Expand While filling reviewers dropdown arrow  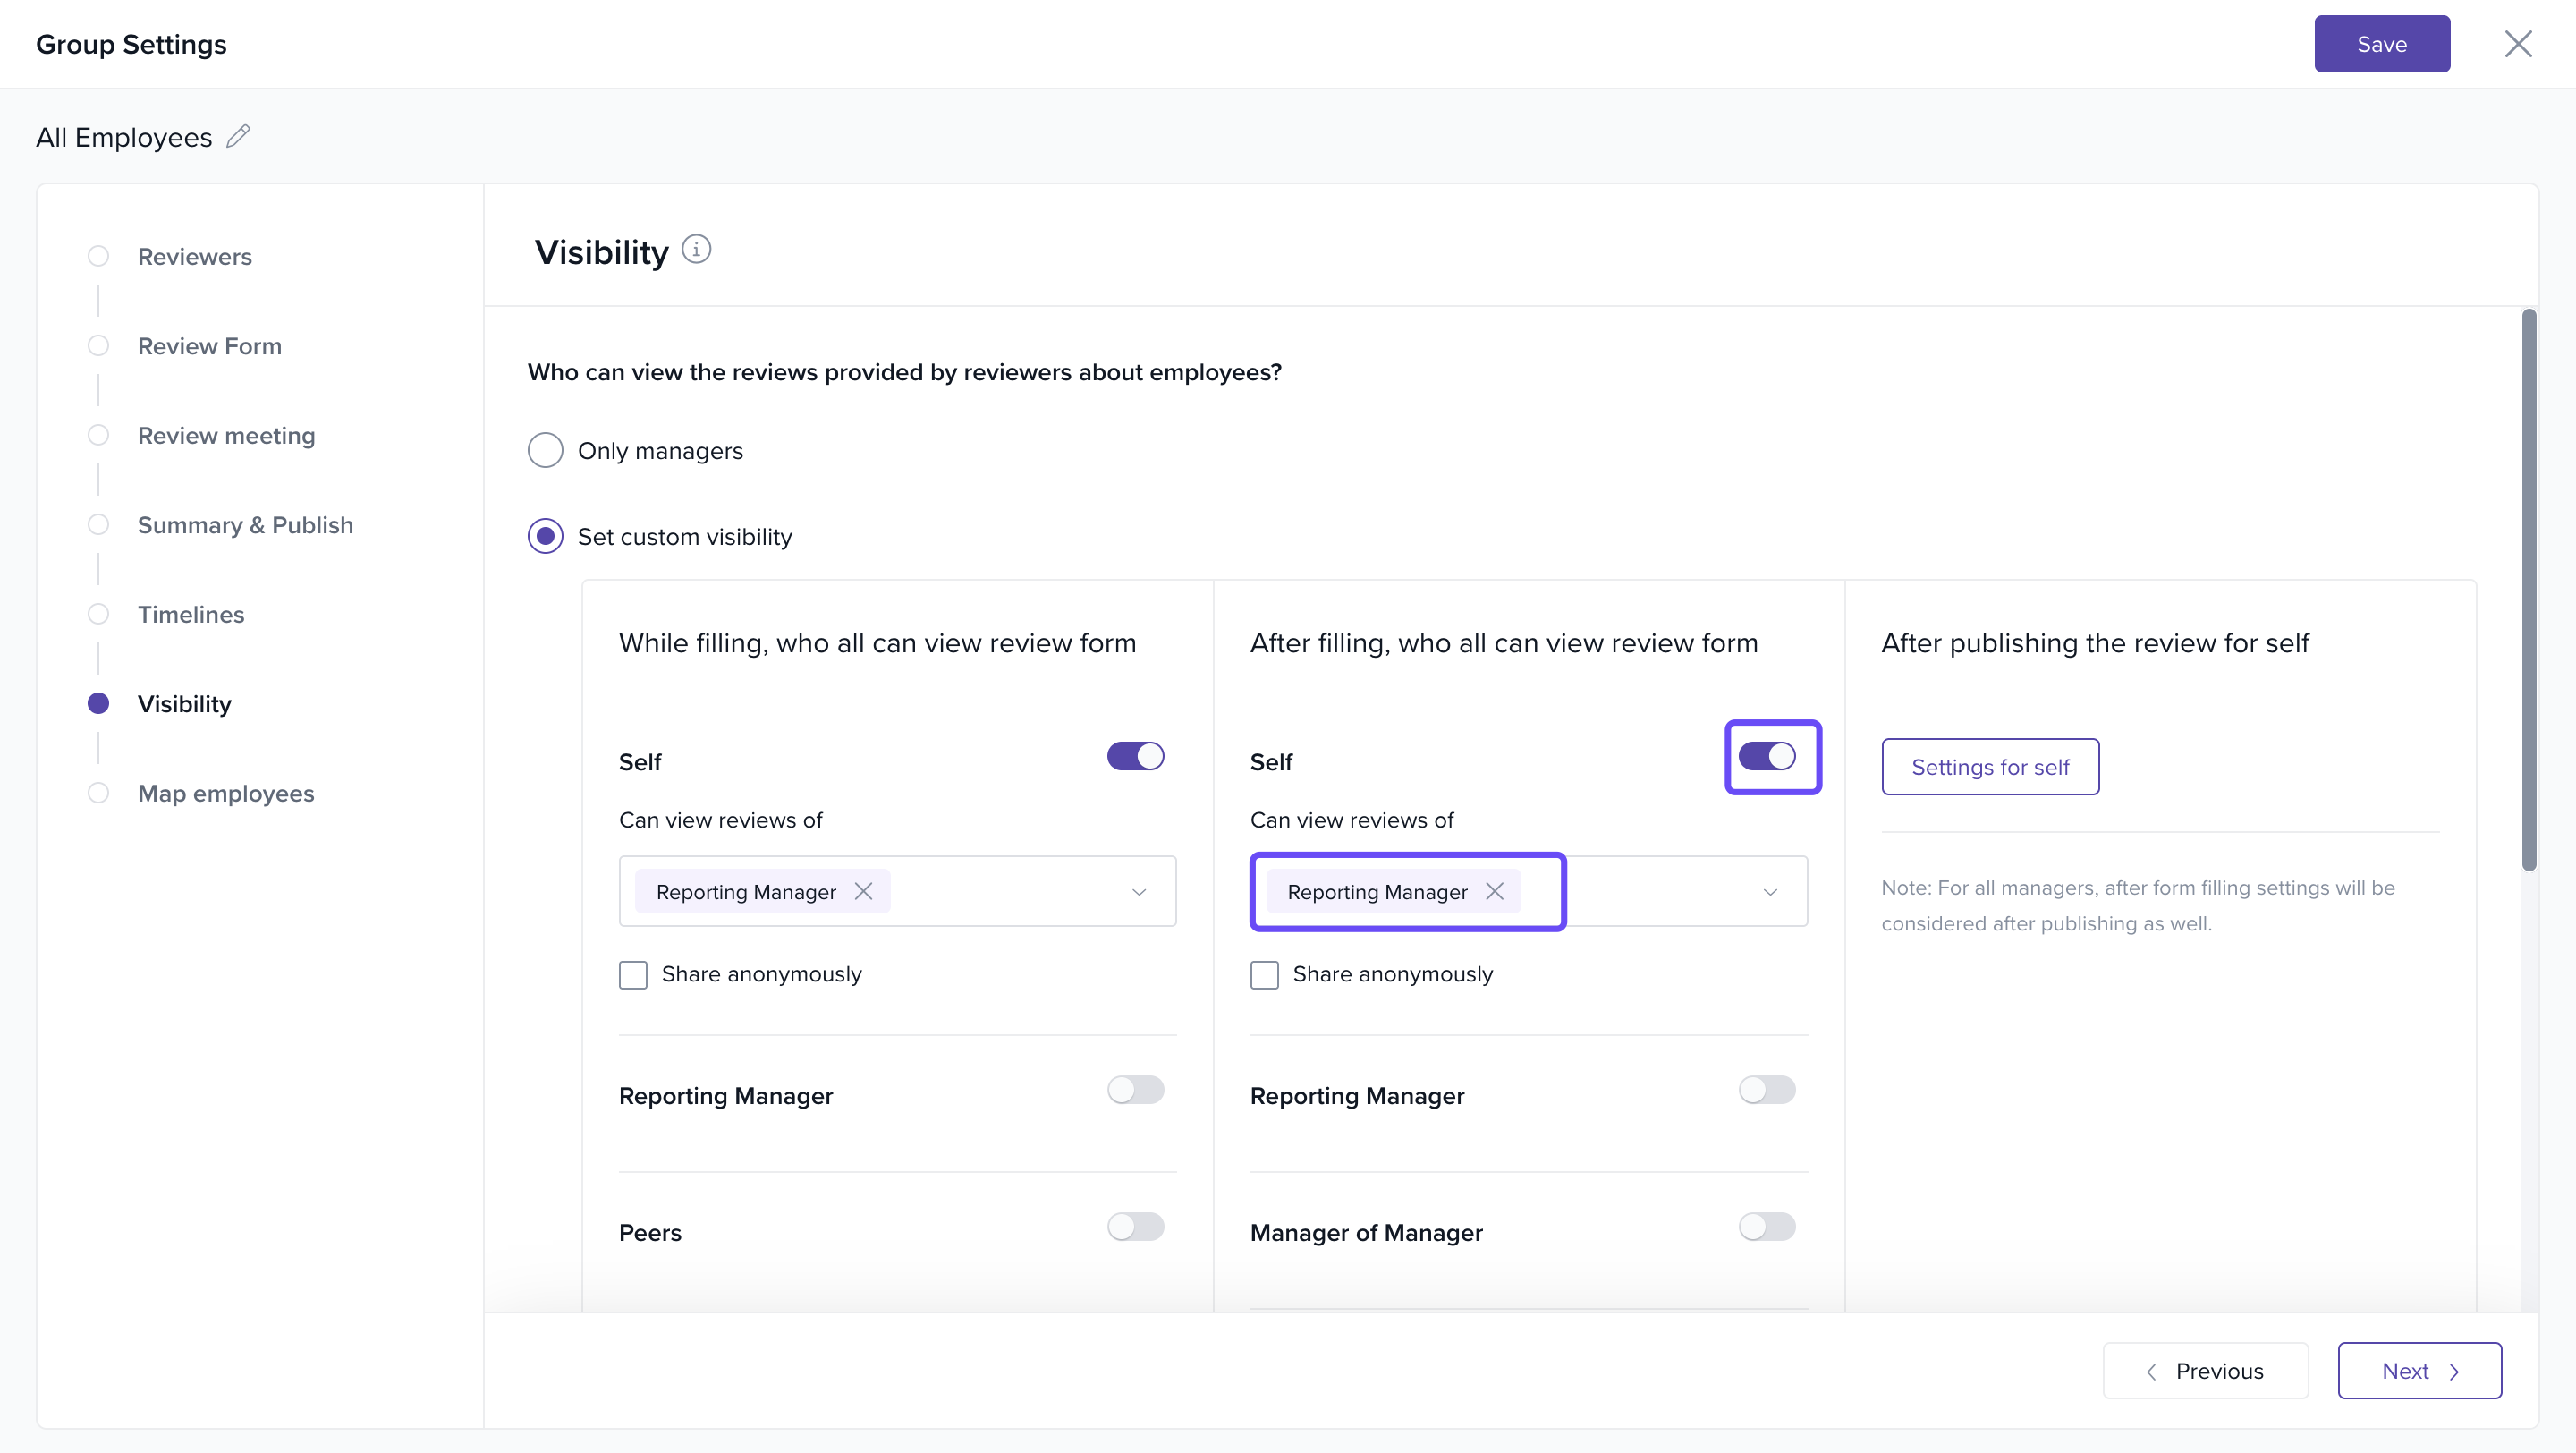click(x=1139, y=892)
